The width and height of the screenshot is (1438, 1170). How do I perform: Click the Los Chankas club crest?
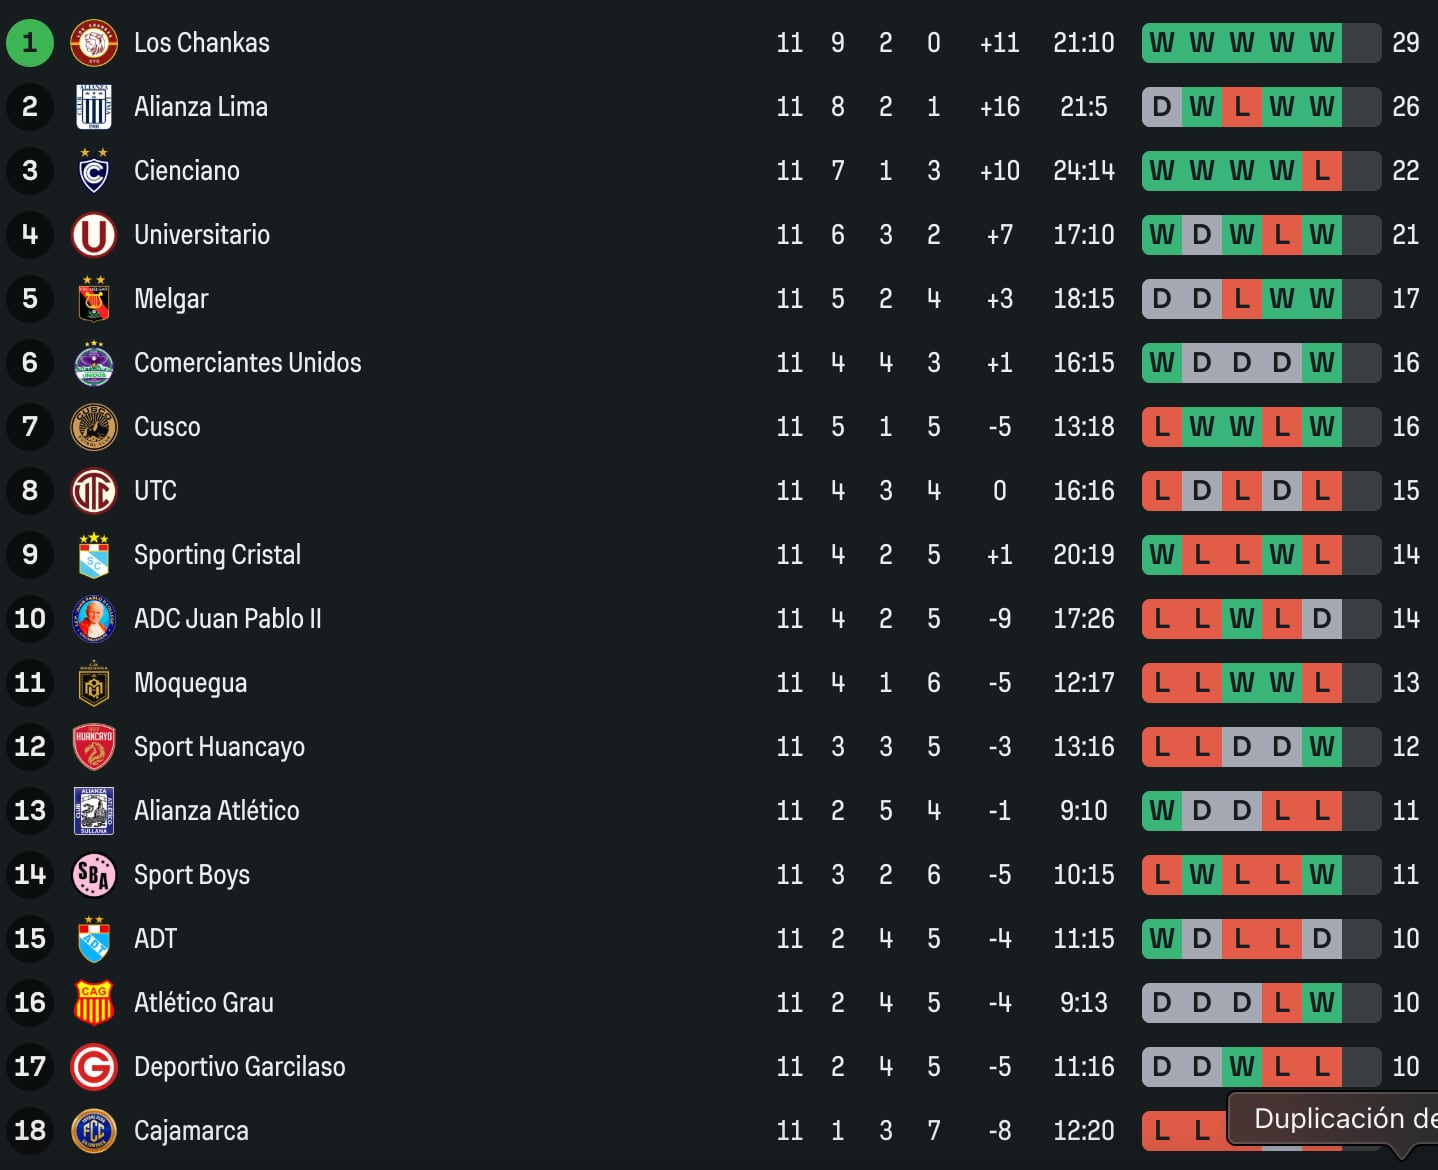[94, 42]
